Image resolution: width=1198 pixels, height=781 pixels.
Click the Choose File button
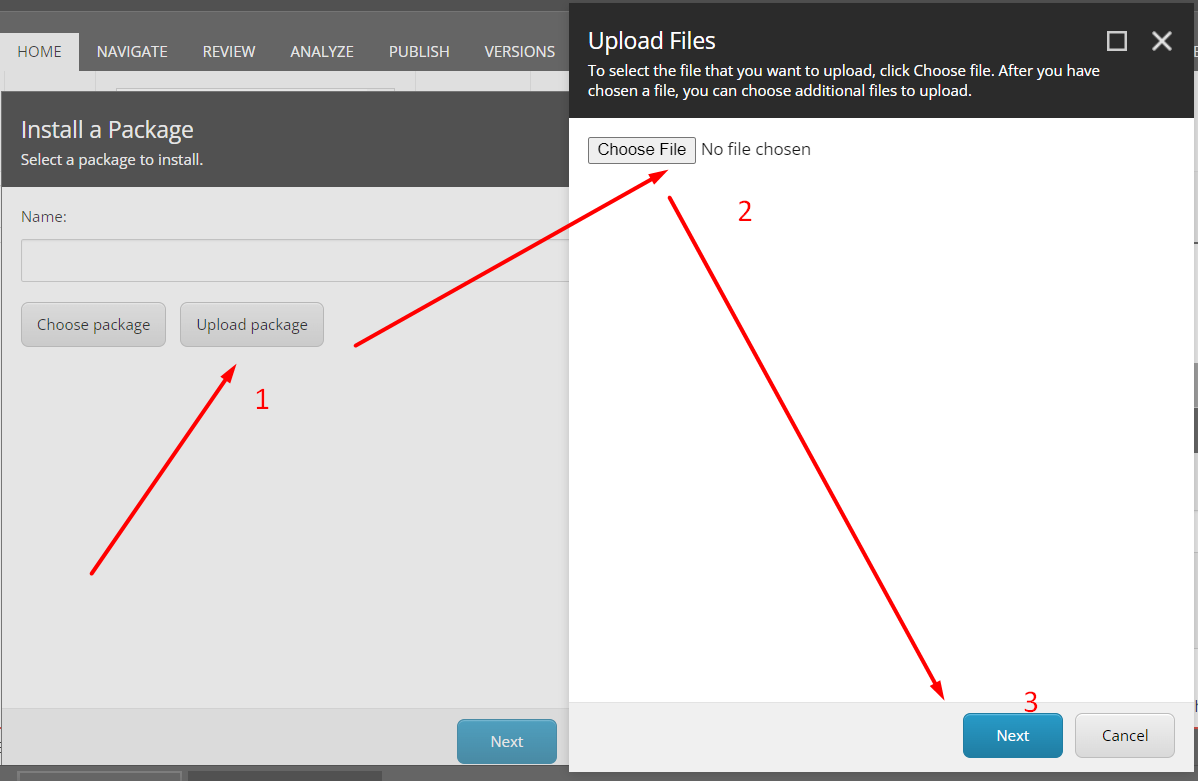[x=642, y=150]
